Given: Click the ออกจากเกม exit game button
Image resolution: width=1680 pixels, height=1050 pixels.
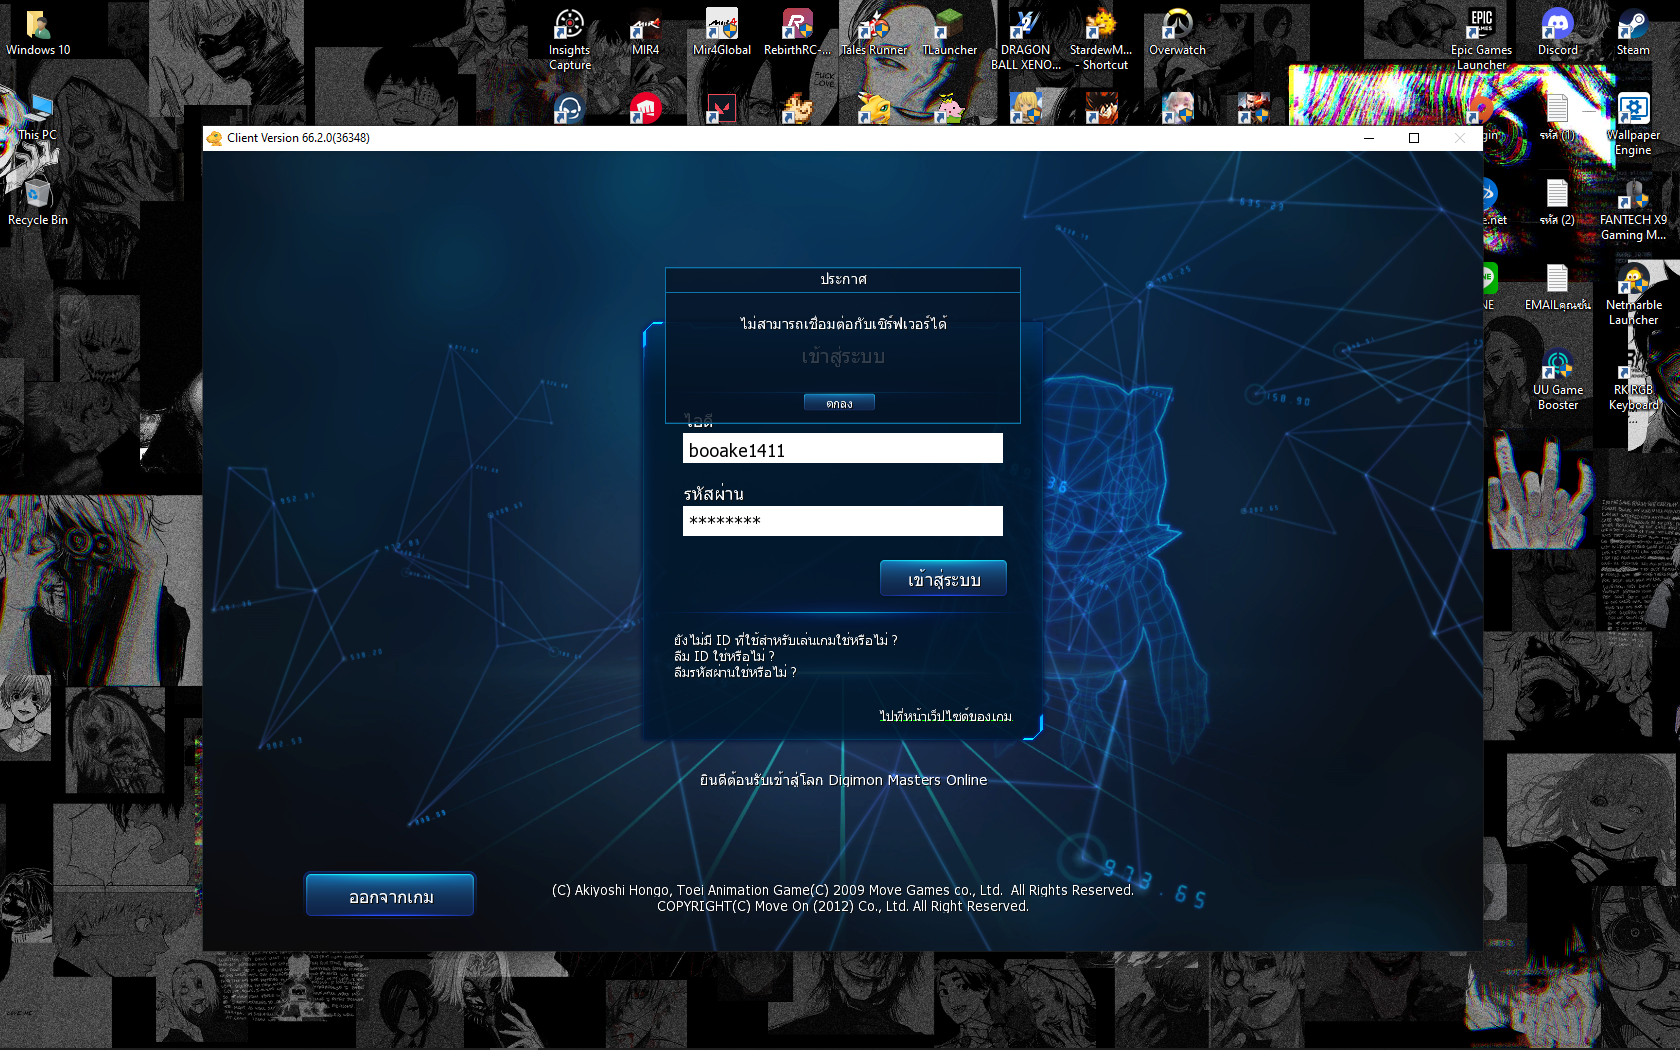Looking at the screenshot, I should point(390,896).
